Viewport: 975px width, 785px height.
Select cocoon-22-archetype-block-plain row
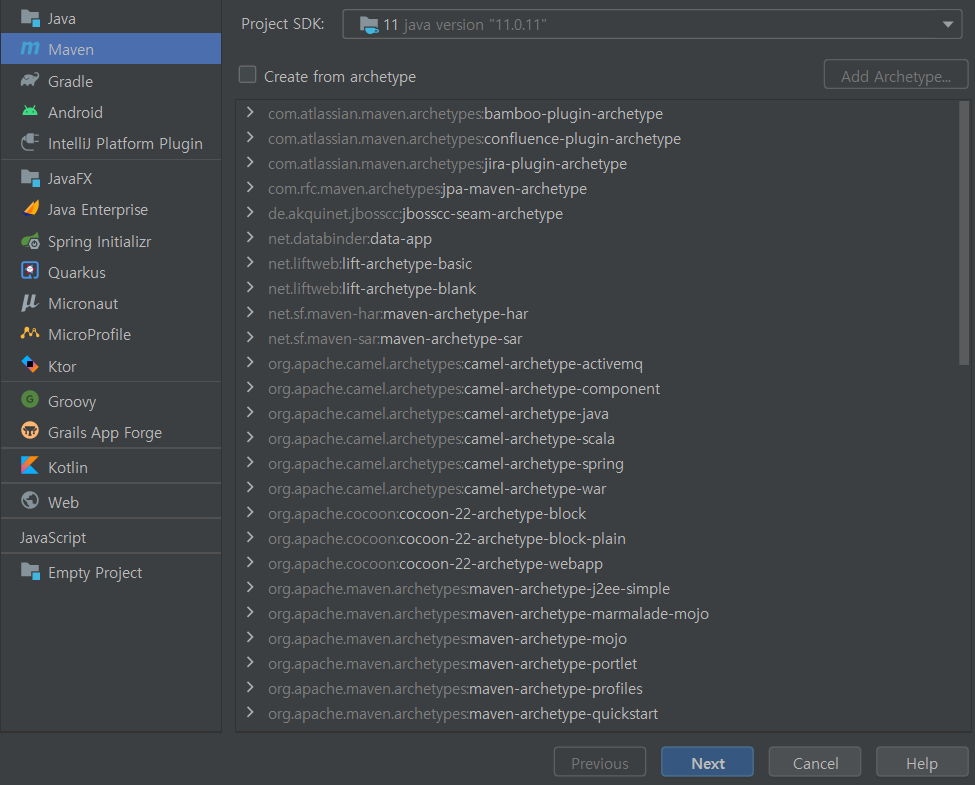[598, 539]
